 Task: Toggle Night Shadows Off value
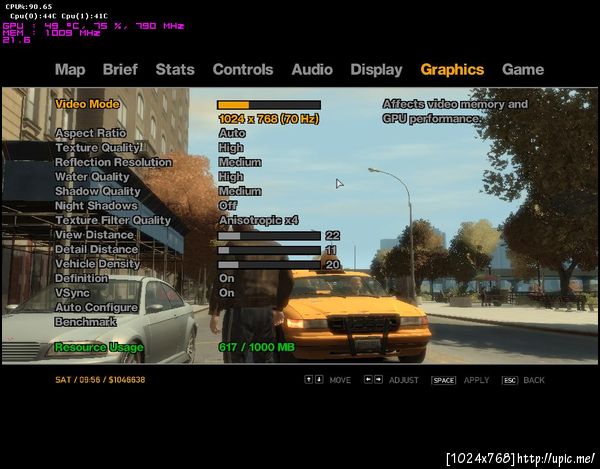coord(228,206)
